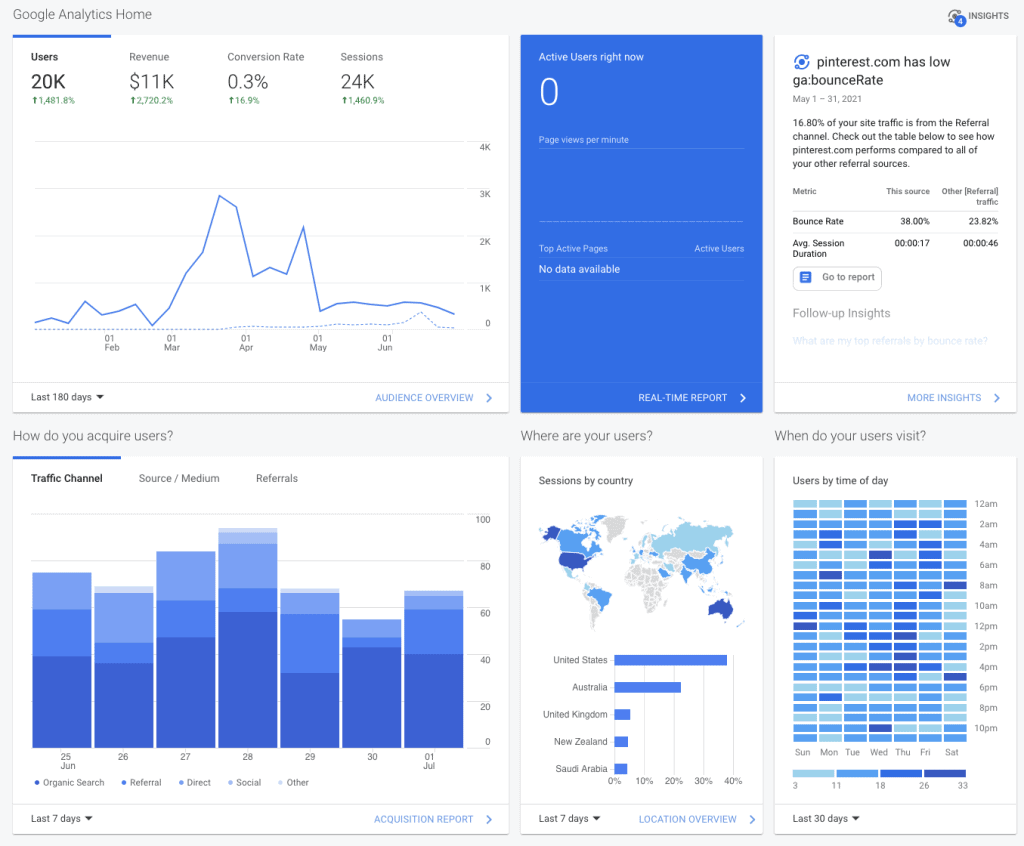Switch to the Referrals tab
The height and width of the screenshot is (846, 1024).
tap(276, 478)
